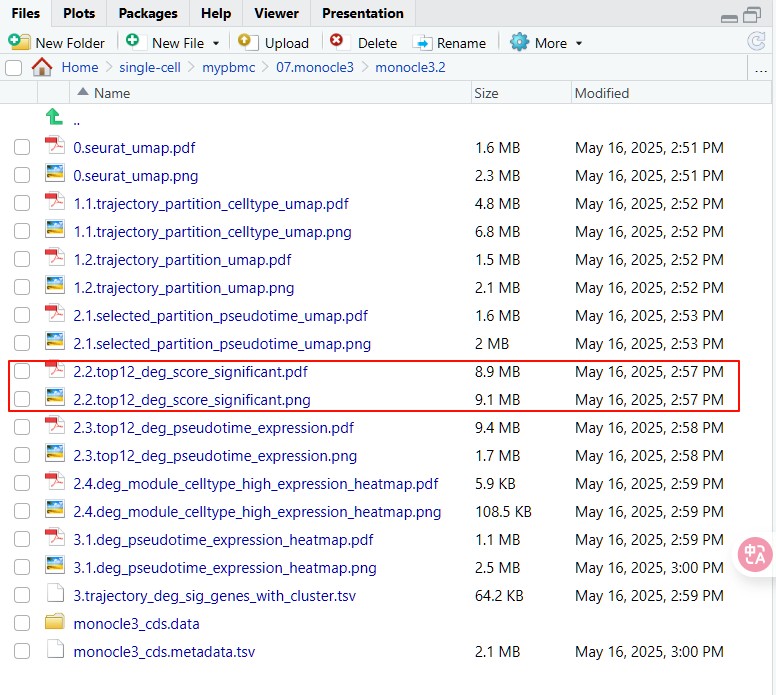Click the PDF icon of 0.seurat_umap.pdf
776x695 pixels.
click(54, 146)
